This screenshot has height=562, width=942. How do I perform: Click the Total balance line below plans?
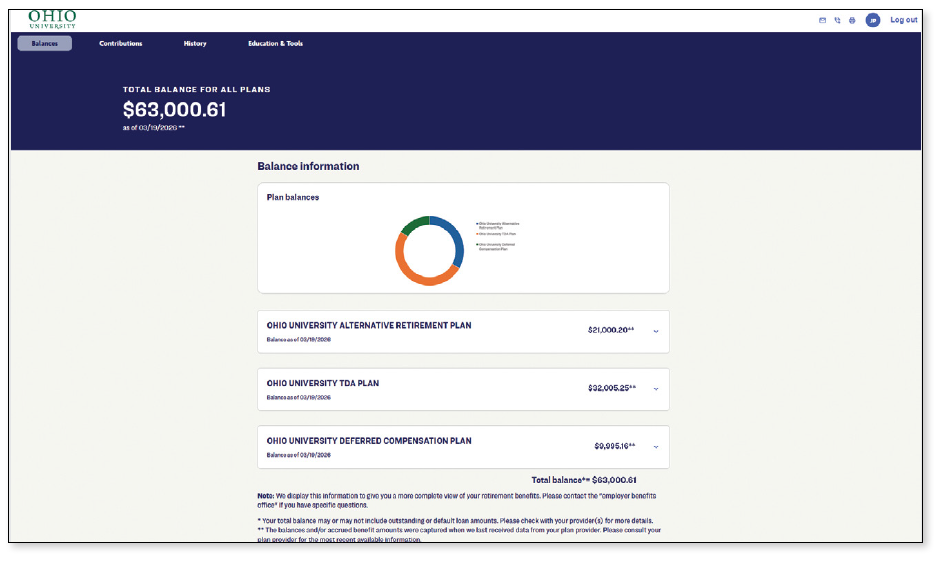coord(584,480)
